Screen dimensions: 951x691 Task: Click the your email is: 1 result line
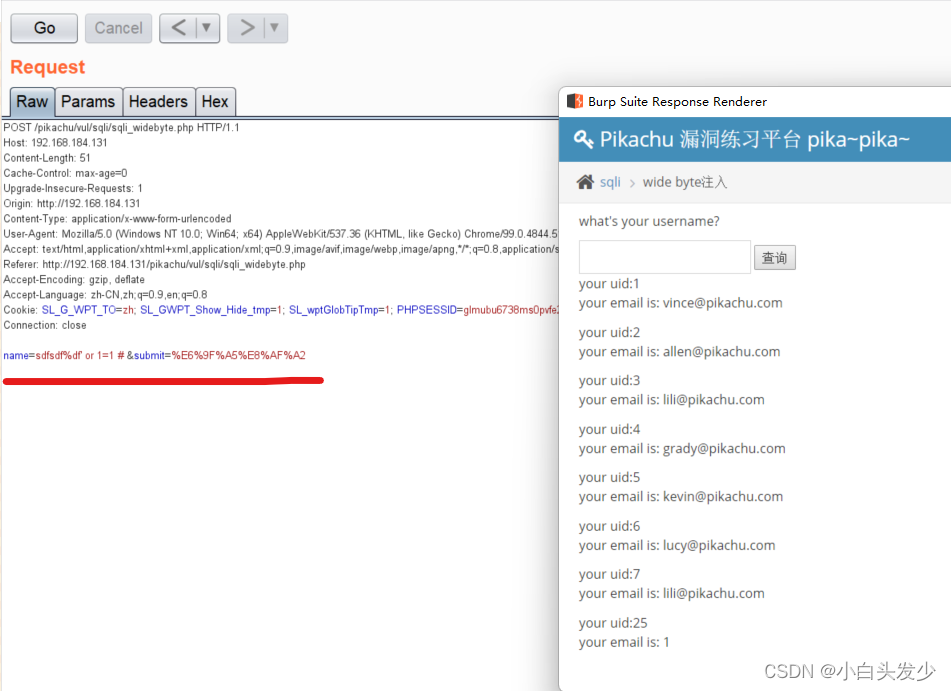click(x=624, y=642)
